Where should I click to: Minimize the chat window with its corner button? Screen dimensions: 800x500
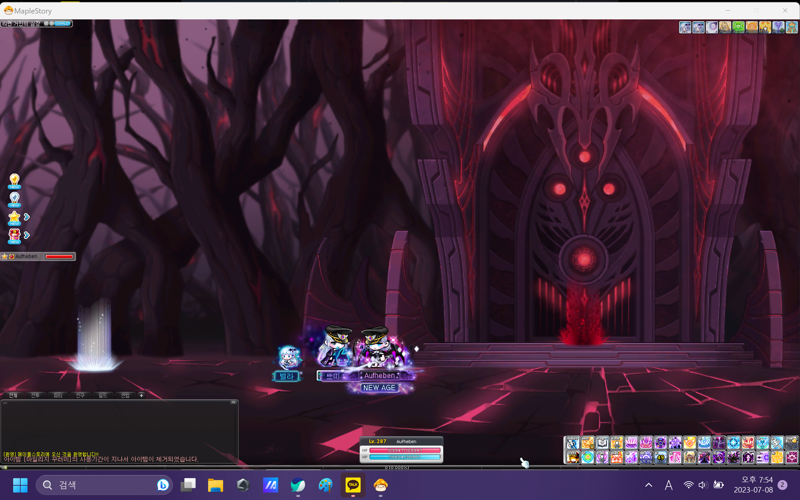point(233,402)
